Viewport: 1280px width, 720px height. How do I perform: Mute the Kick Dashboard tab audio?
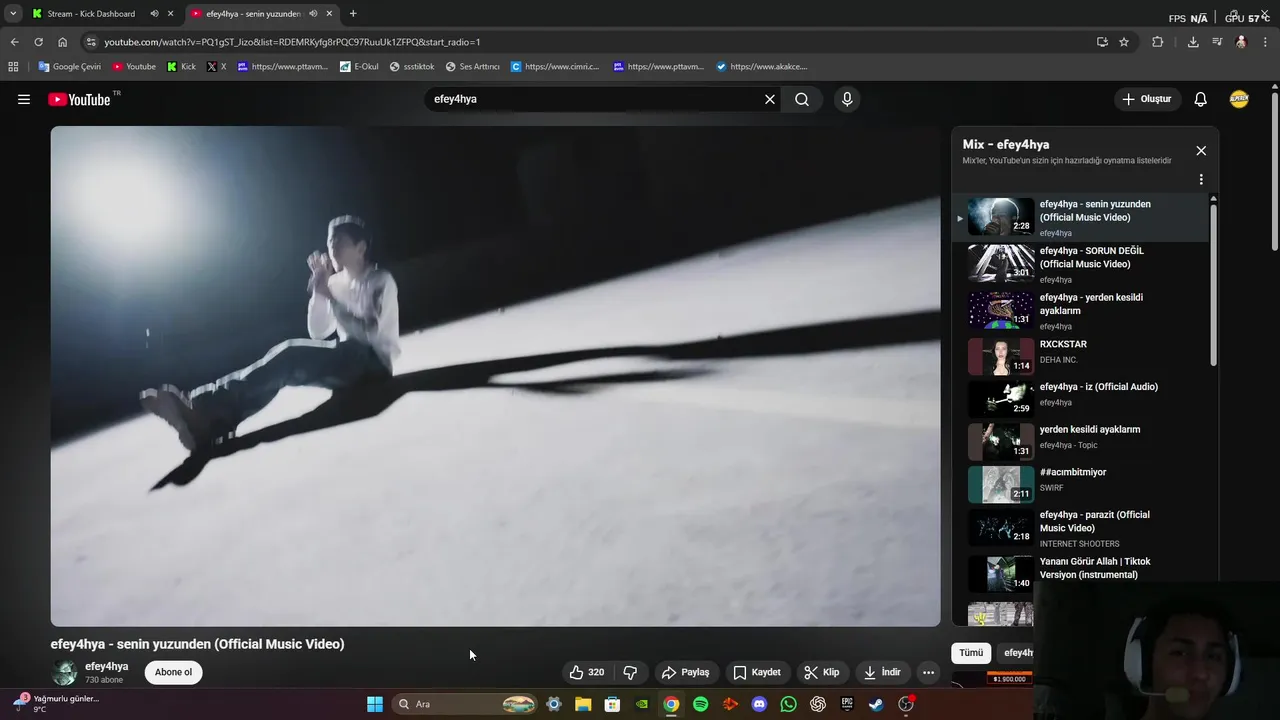155,14
